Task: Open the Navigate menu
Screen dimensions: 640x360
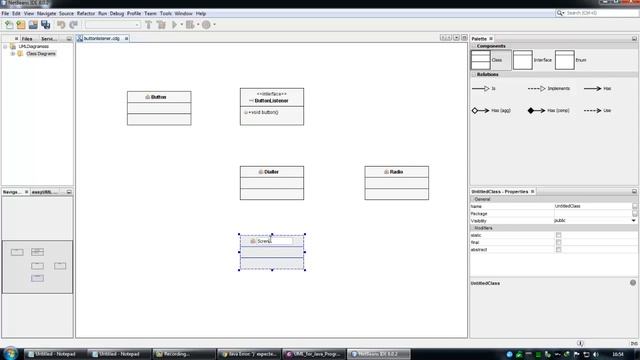Action: pyautogui.click(x=47, y=13)
